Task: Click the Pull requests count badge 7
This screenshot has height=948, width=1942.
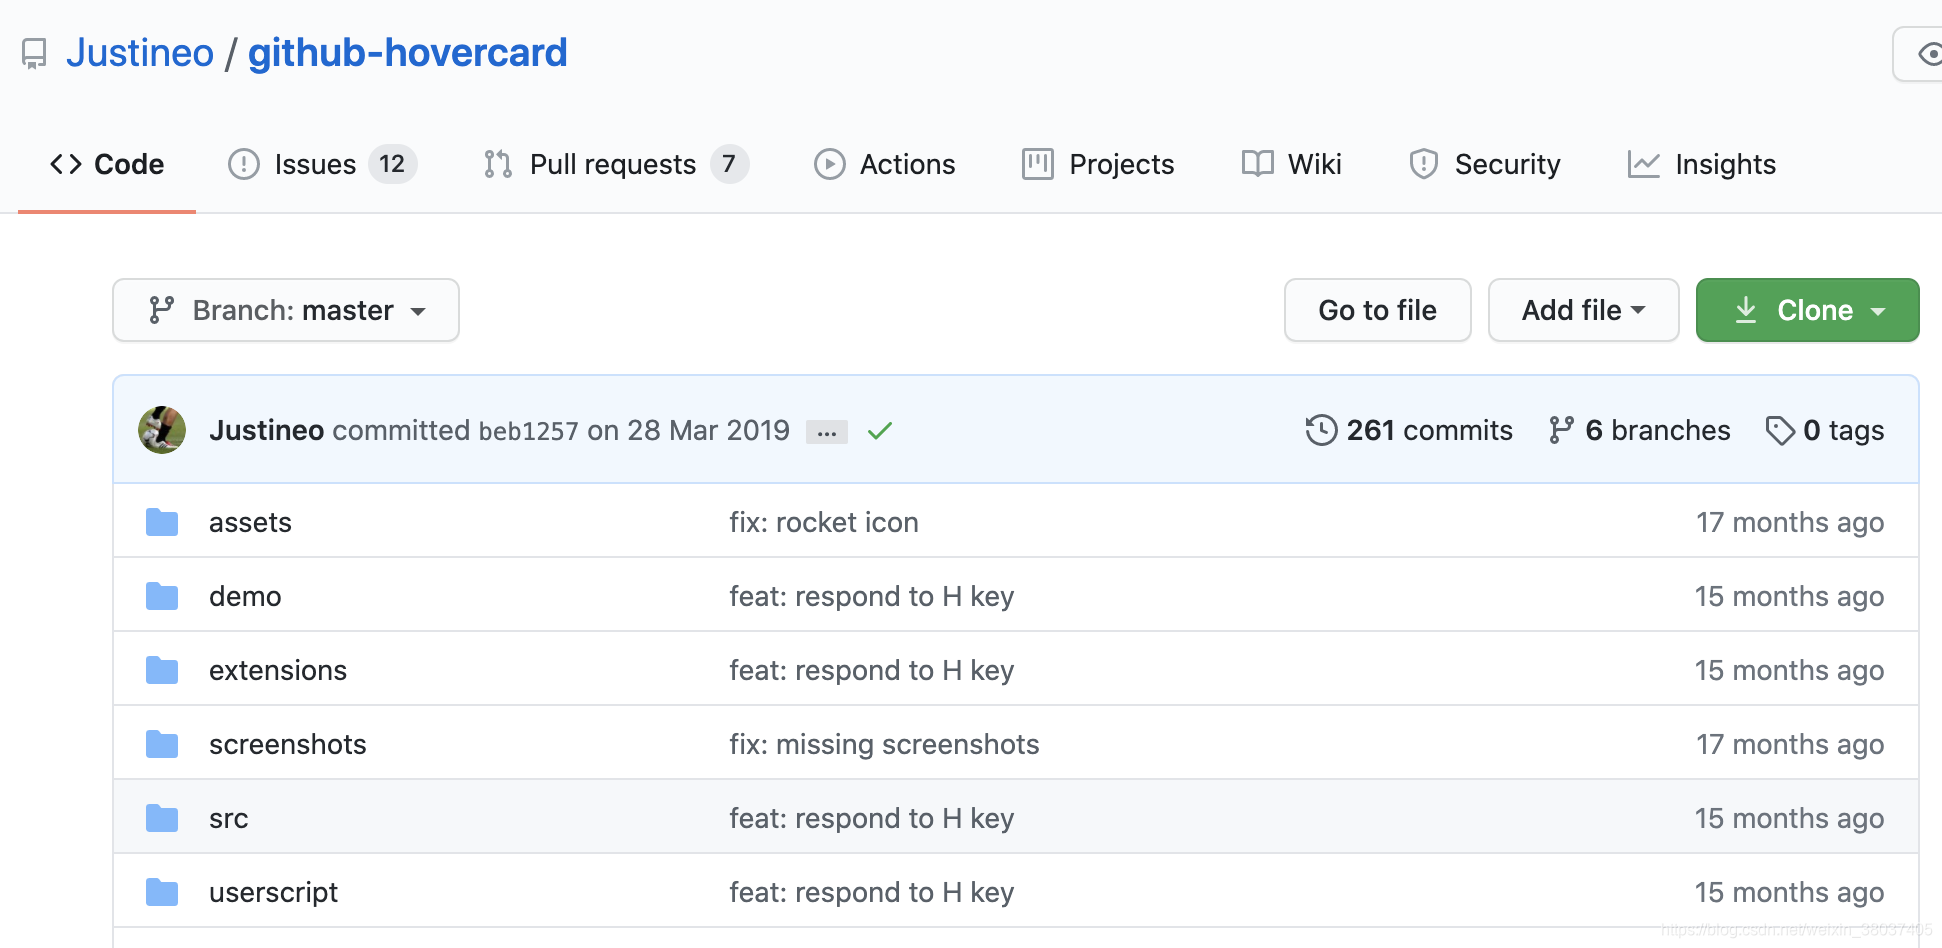Action: coord(729,164)
